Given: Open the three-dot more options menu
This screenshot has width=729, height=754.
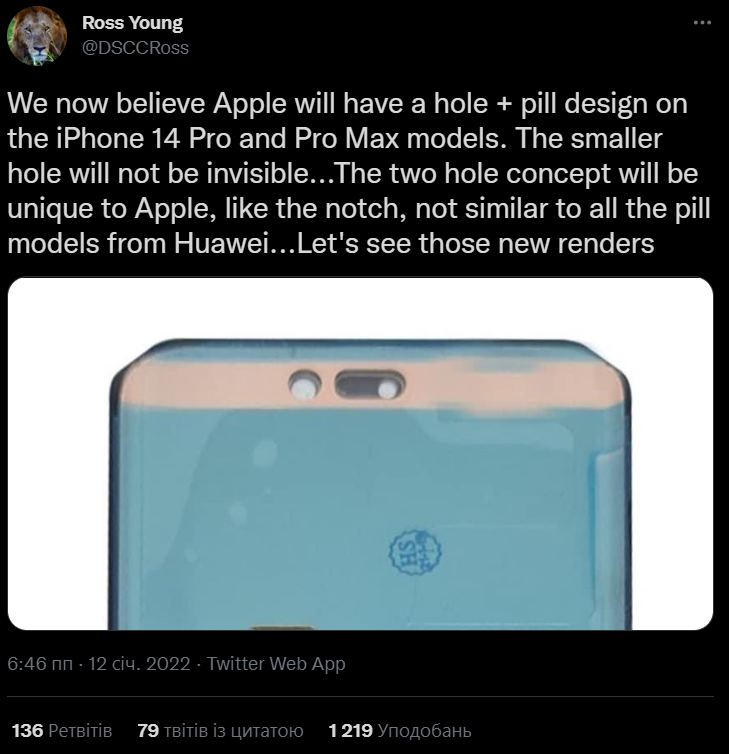Looking at the screenshot, I should [x=703, y=22].
